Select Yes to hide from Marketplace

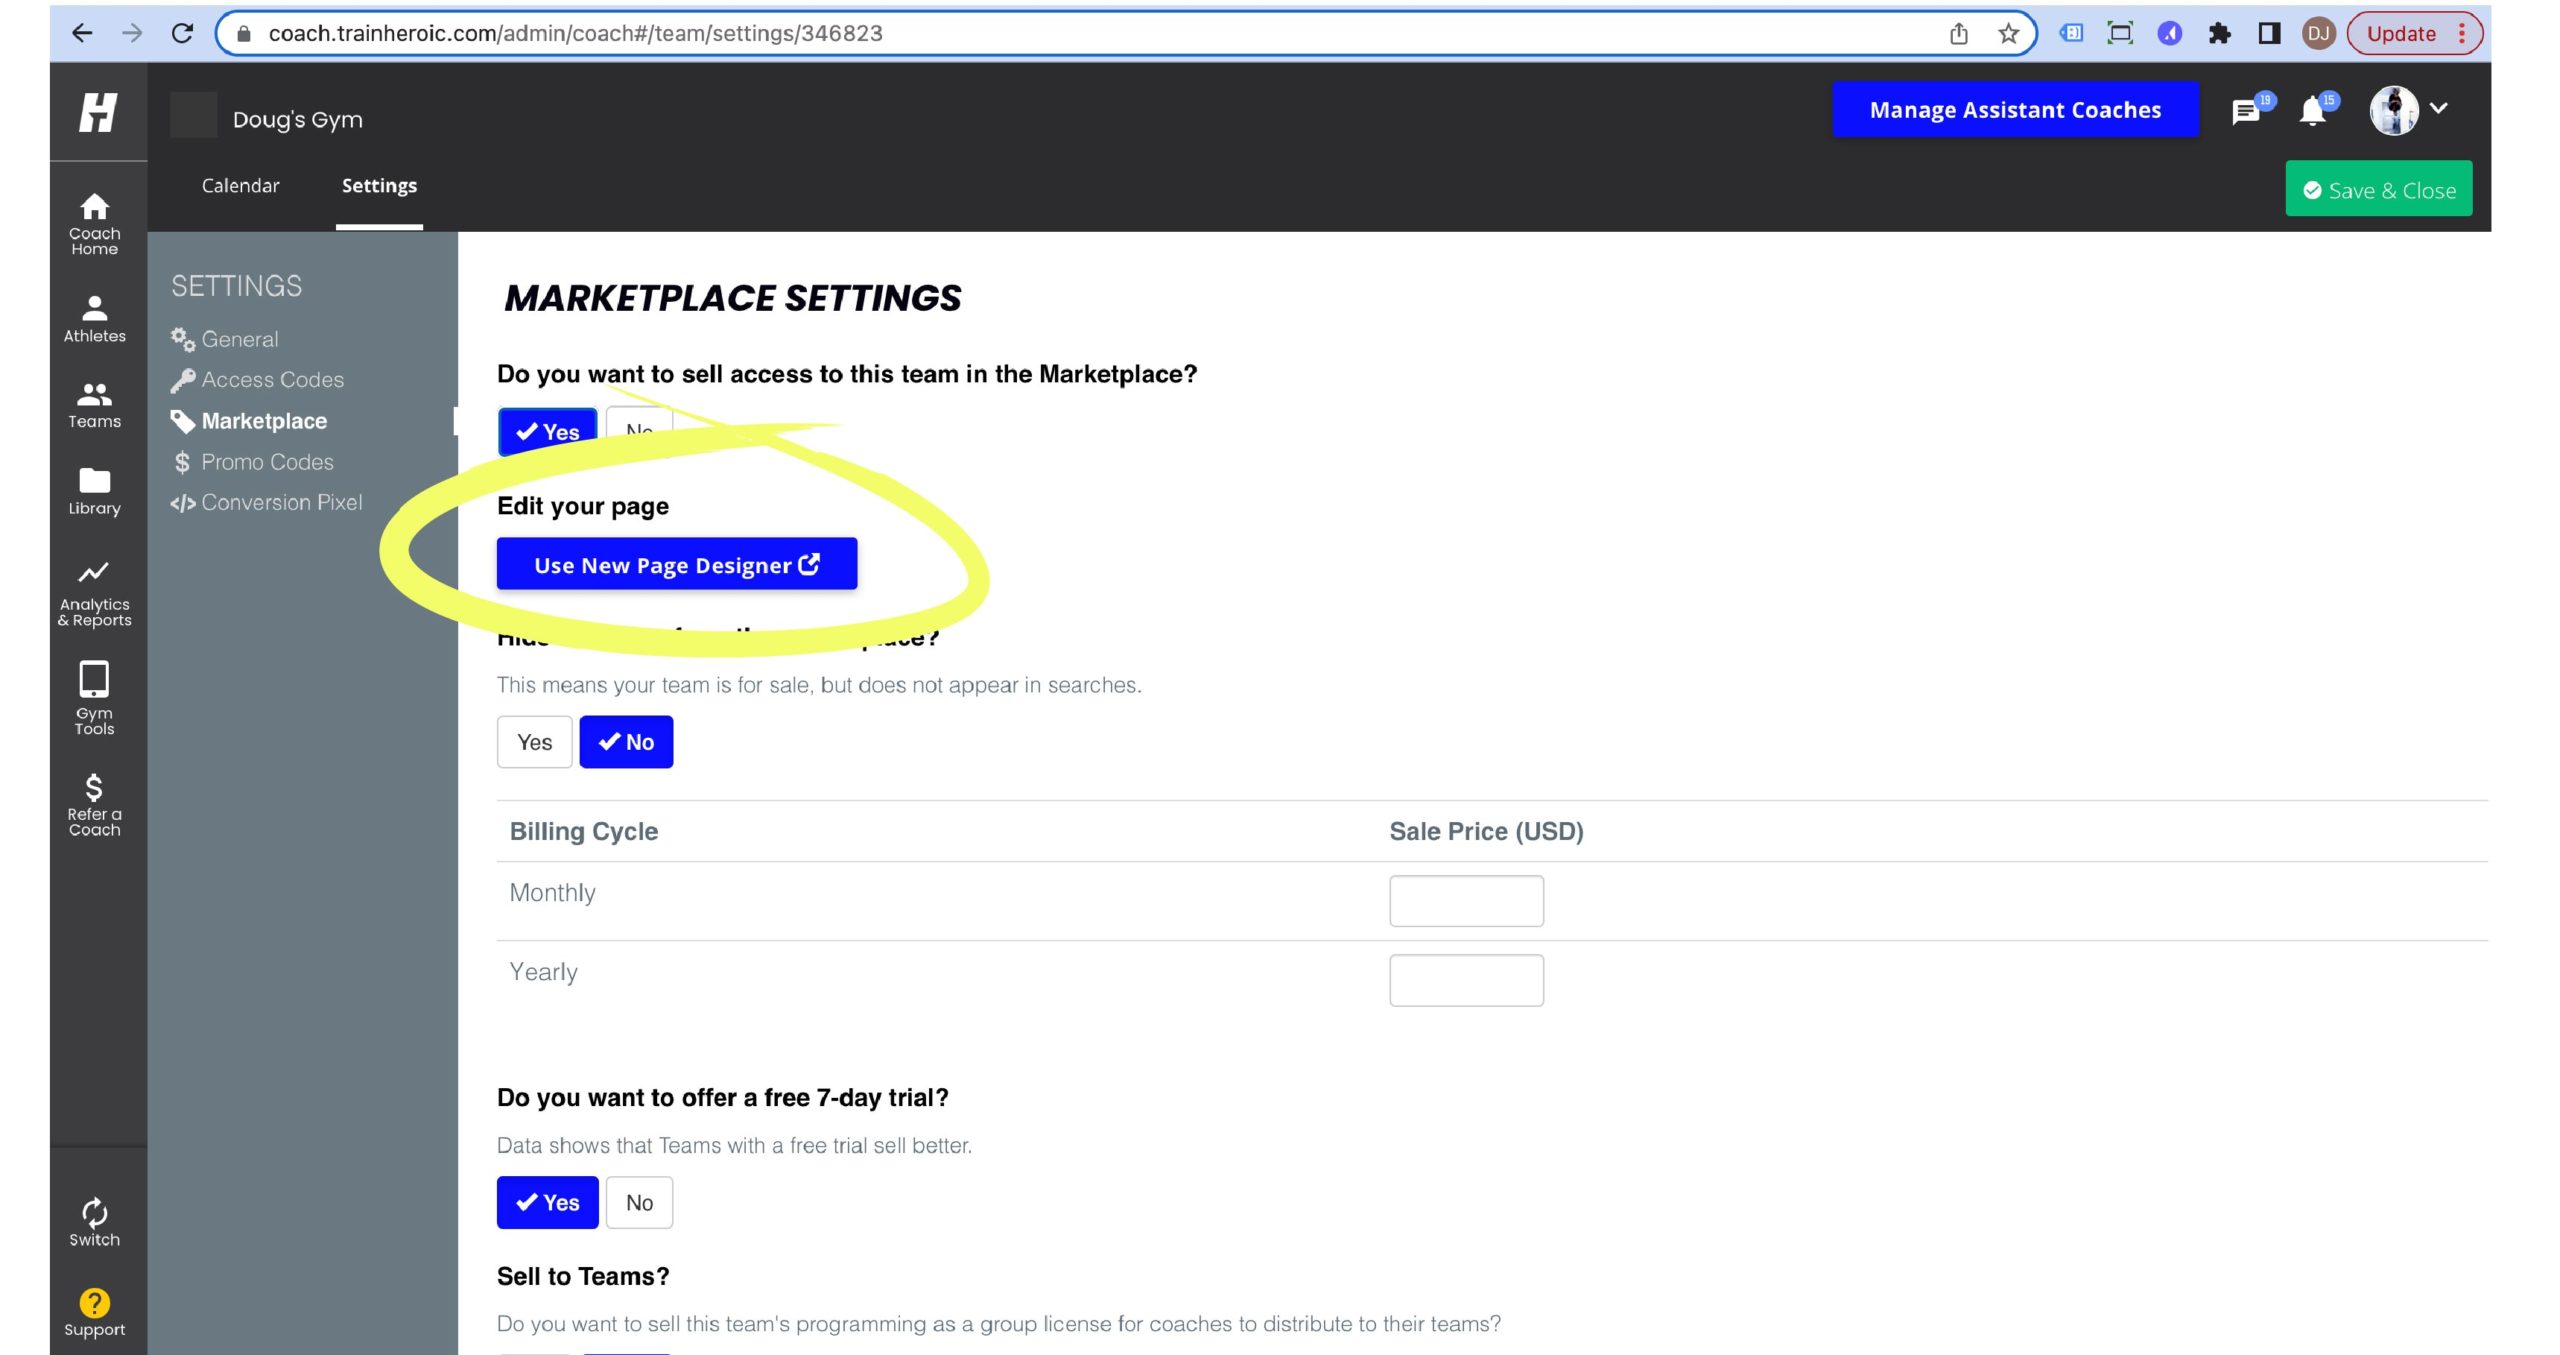click(535, 742)
